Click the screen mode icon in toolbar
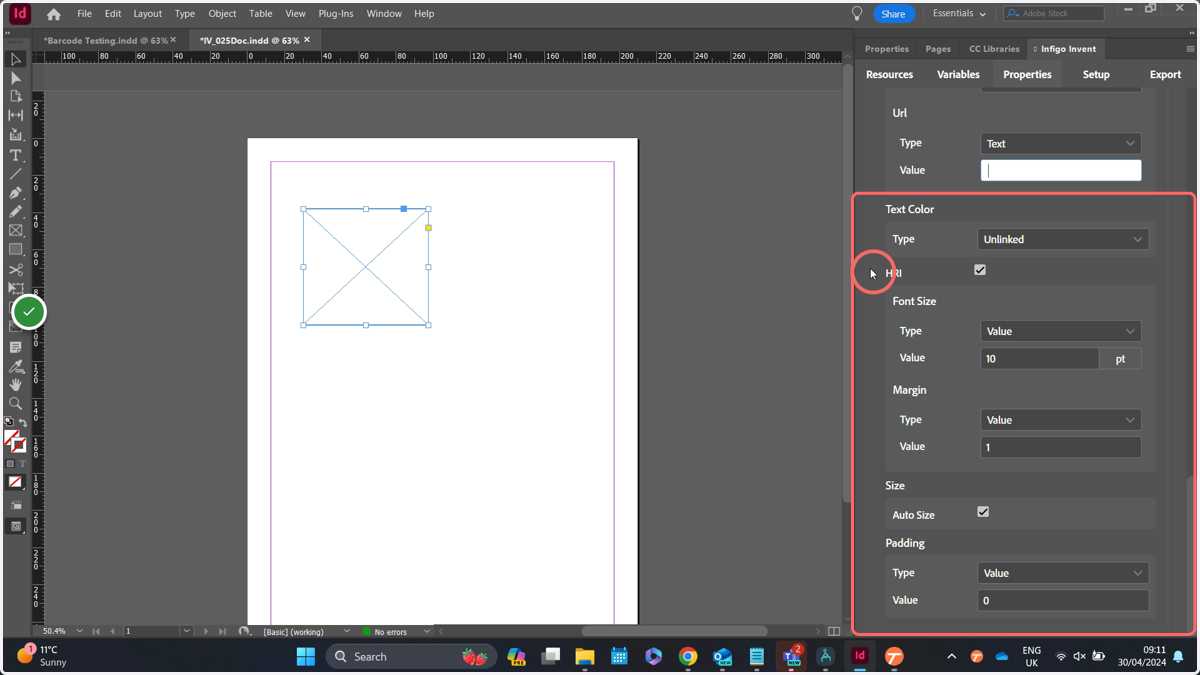Image resolution: width=1200 pixels, height=675 pixels. pyautogui.click(x=16, y=526)
